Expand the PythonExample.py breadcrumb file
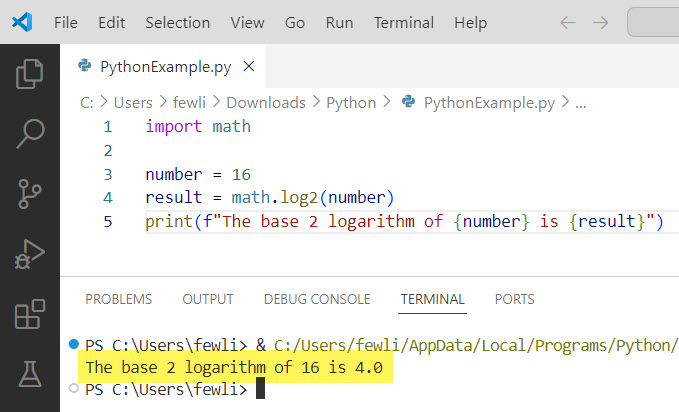This screenshot has height=412, width=679. (489, 103)
